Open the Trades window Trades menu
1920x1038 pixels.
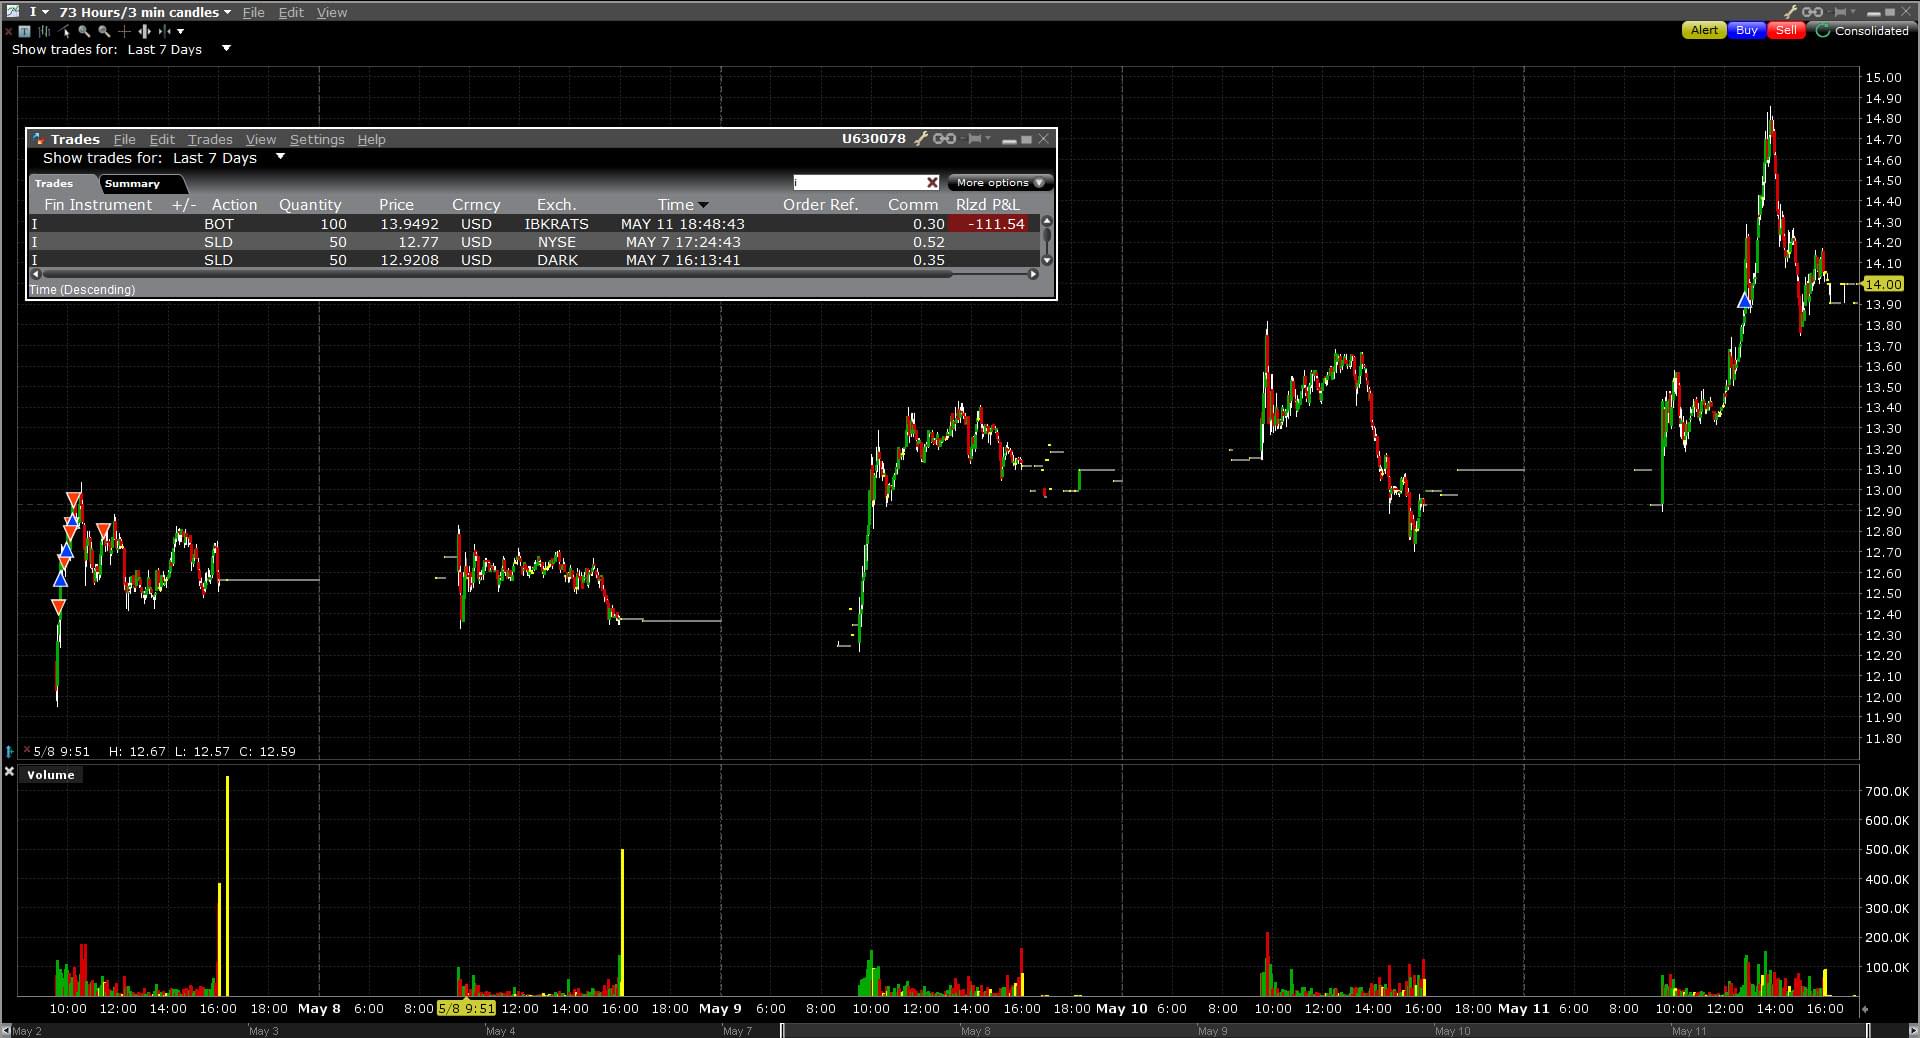coord(210,139)
